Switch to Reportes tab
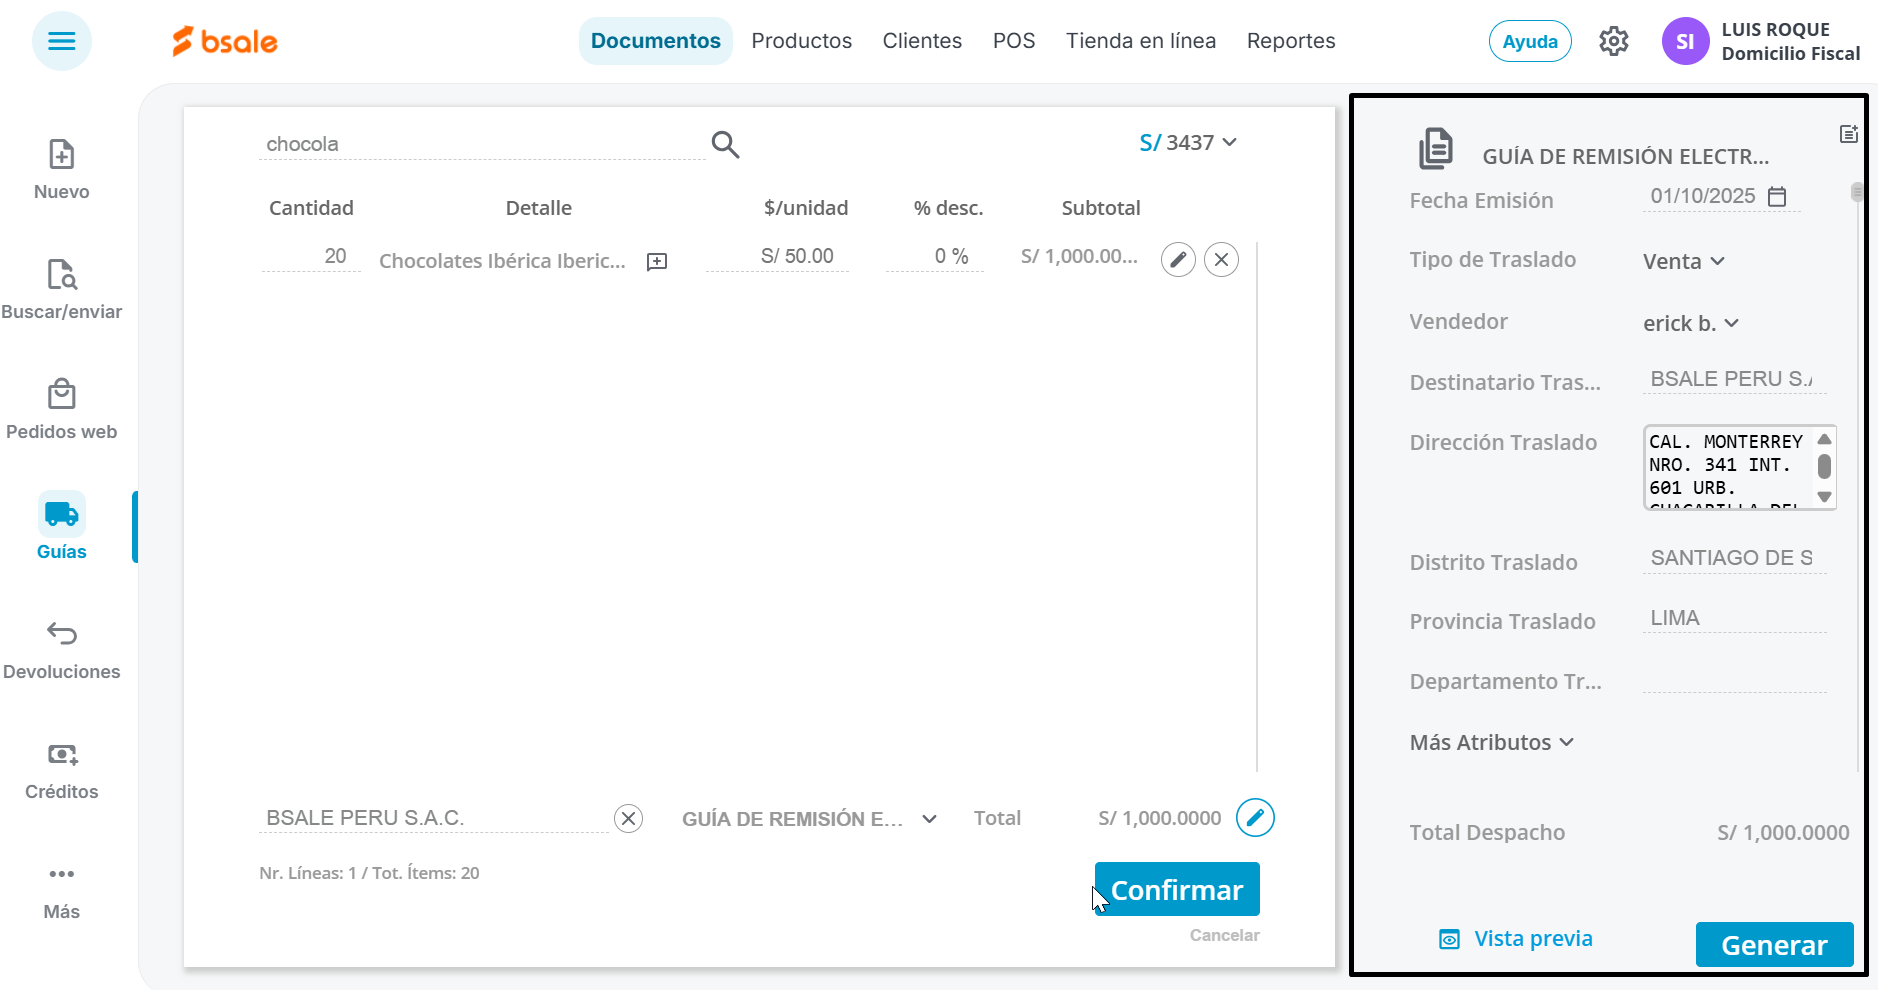 (x=1291, y=41)
